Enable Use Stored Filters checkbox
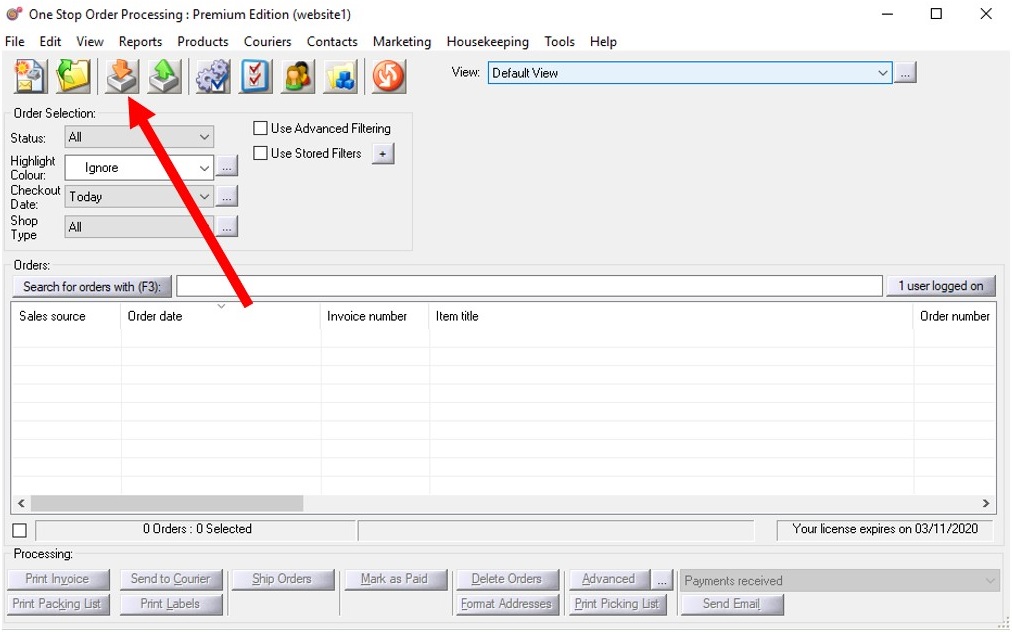Screen dimensions: 1012x632 [x=260, y=153]
